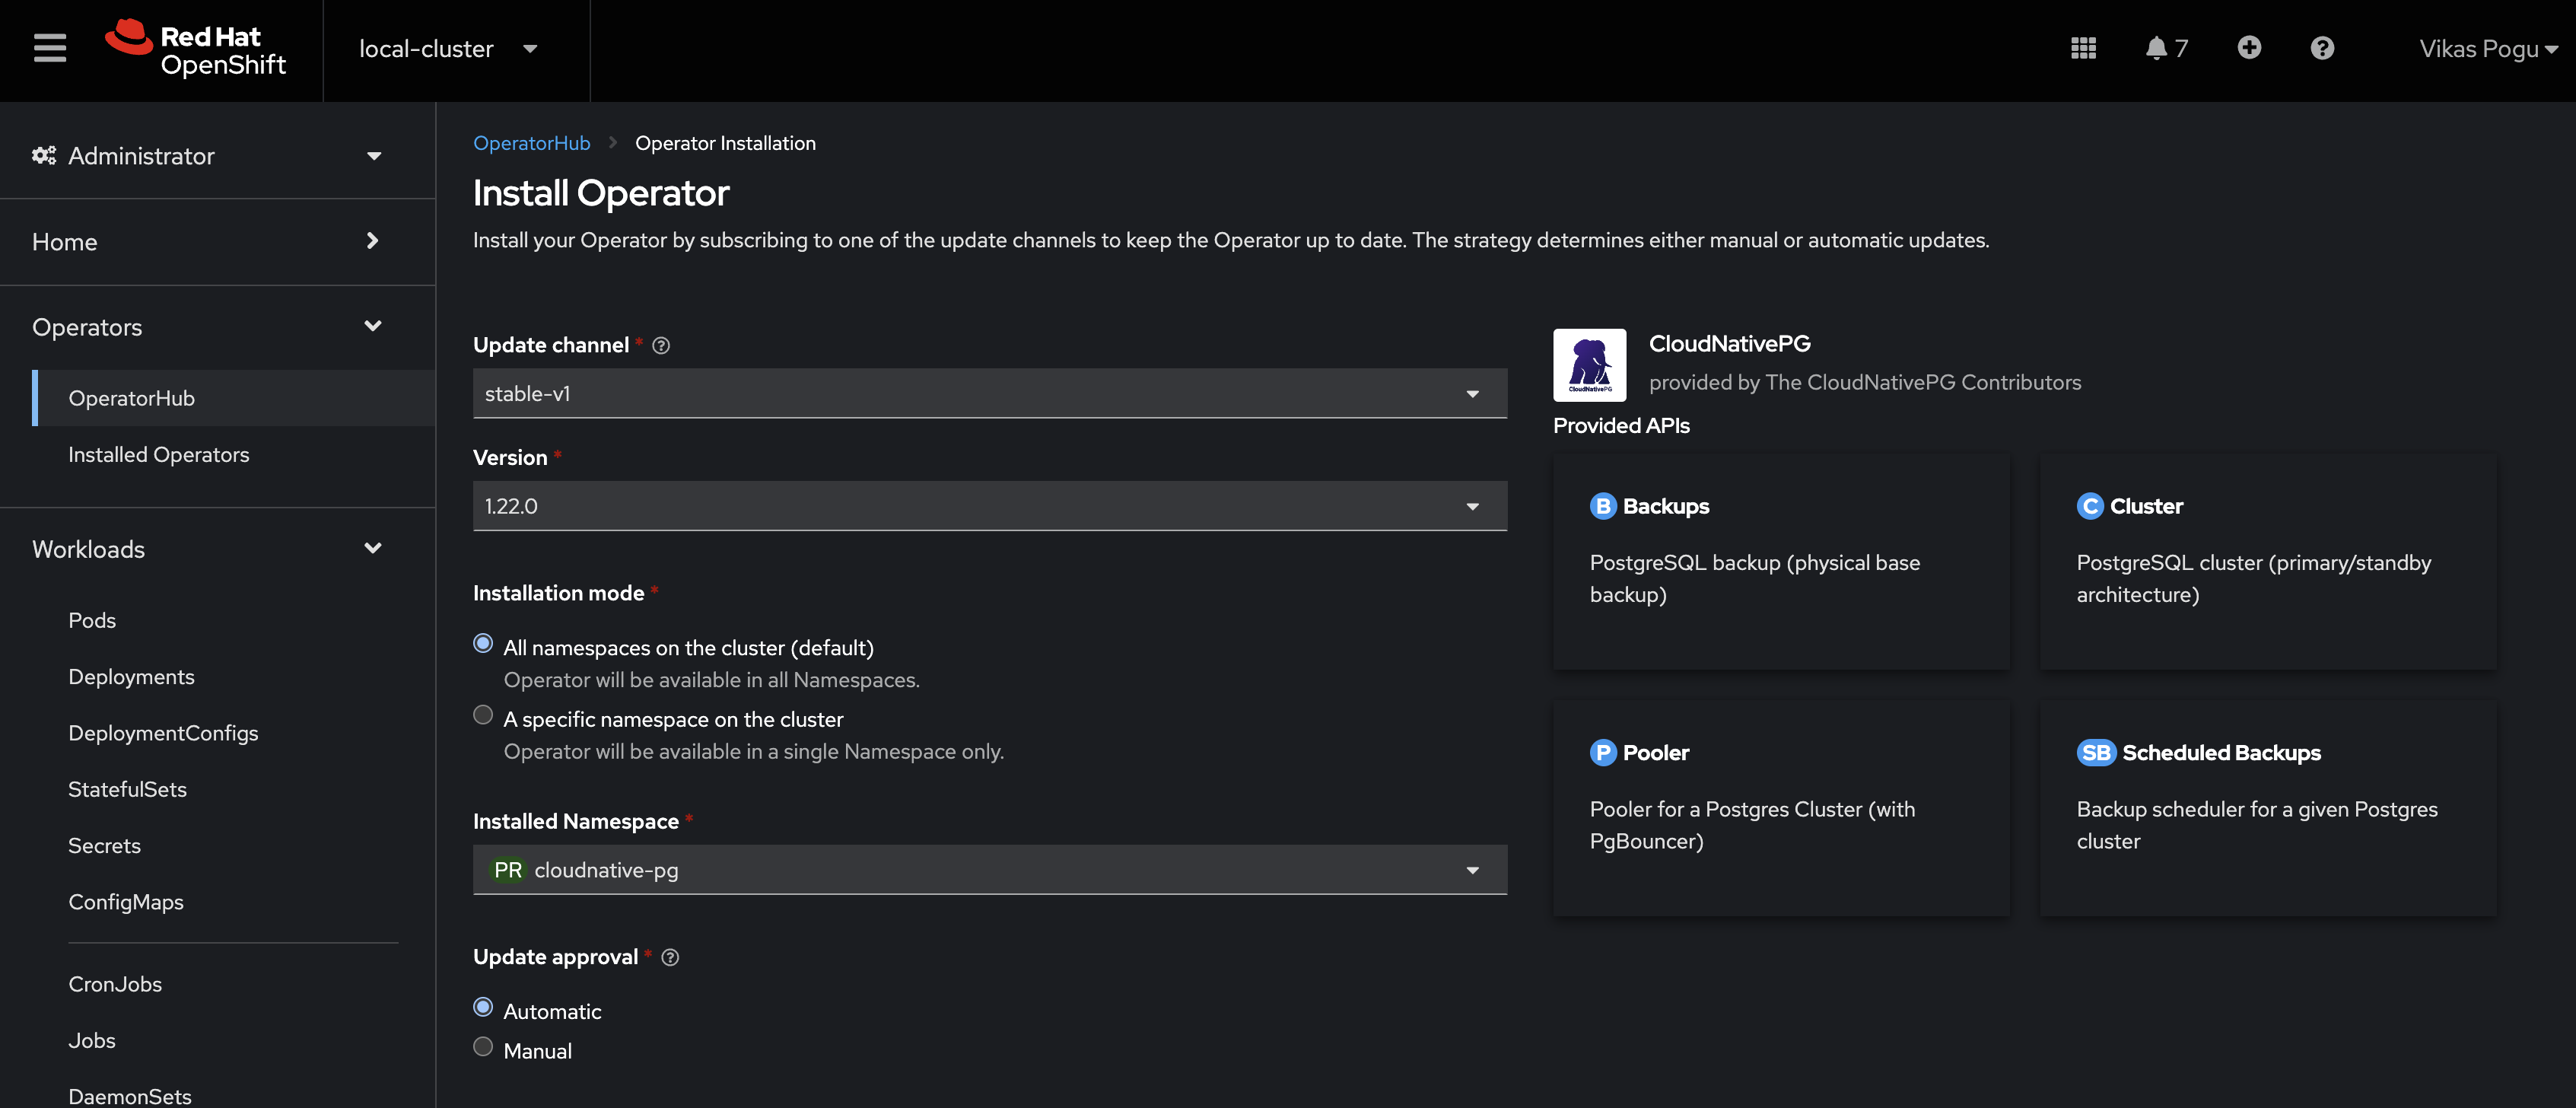Show Update approval help tooltip icon
The width and height of the screenshot is (2576, 1108).
tap(670, 957)
